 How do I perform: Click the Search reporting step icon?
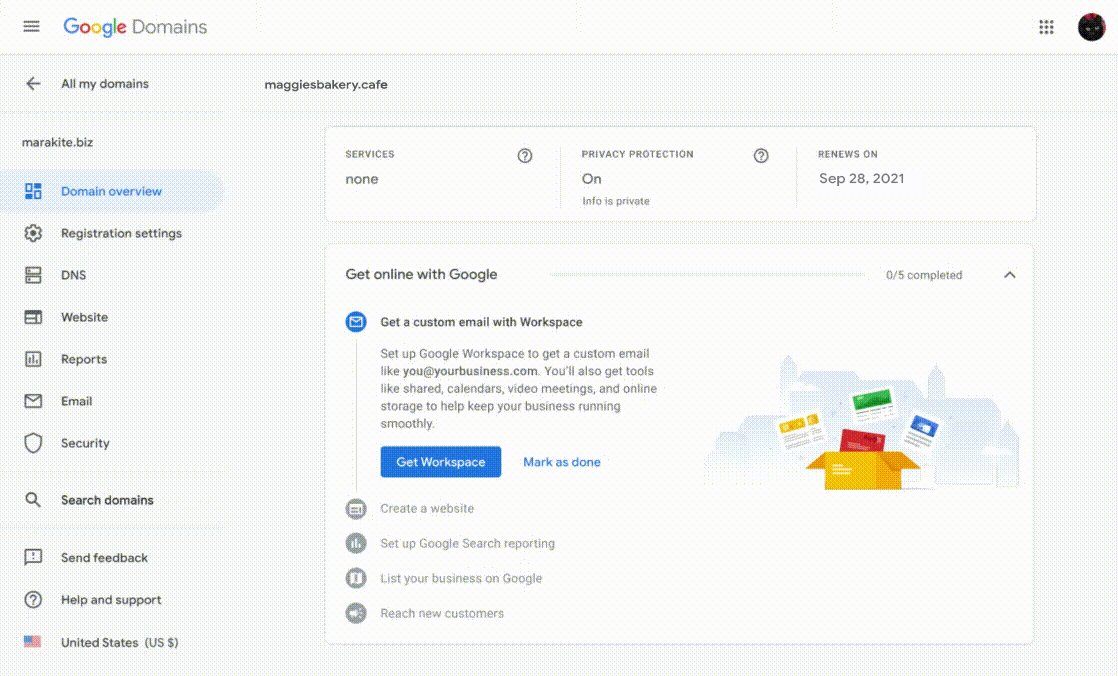coord(356,543)
